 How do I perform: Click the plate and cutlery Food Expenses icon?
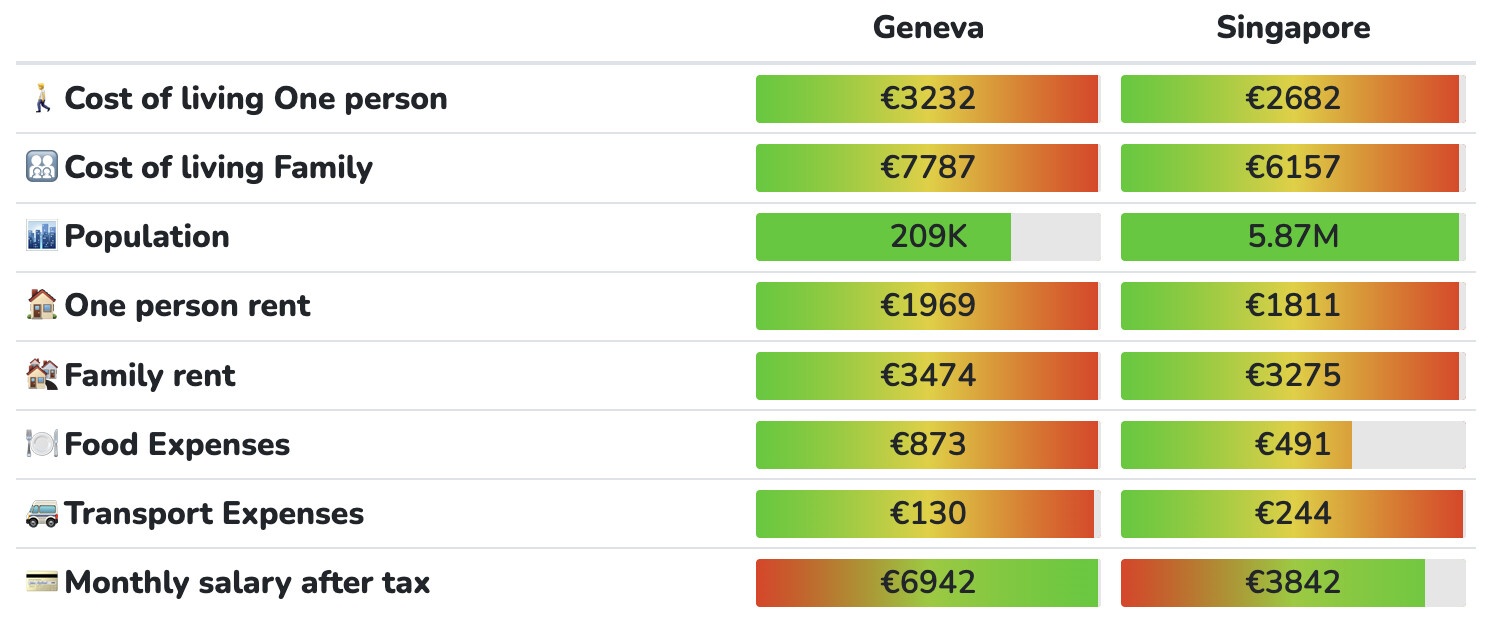pyautogui.click(x=42, y=444)
